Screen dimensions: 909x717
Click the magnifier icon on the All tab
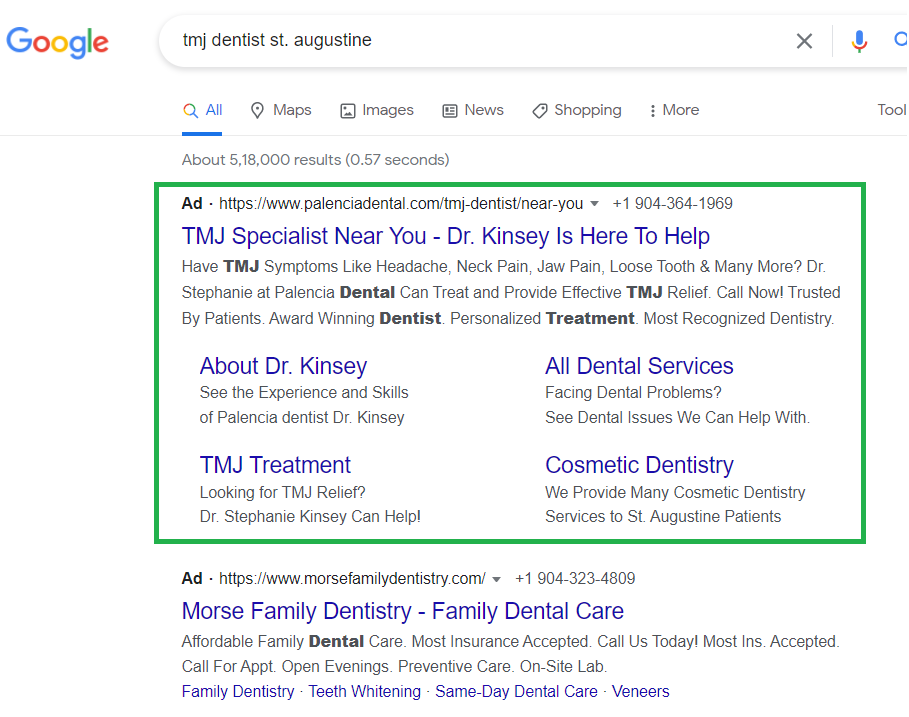click(190, 110)
